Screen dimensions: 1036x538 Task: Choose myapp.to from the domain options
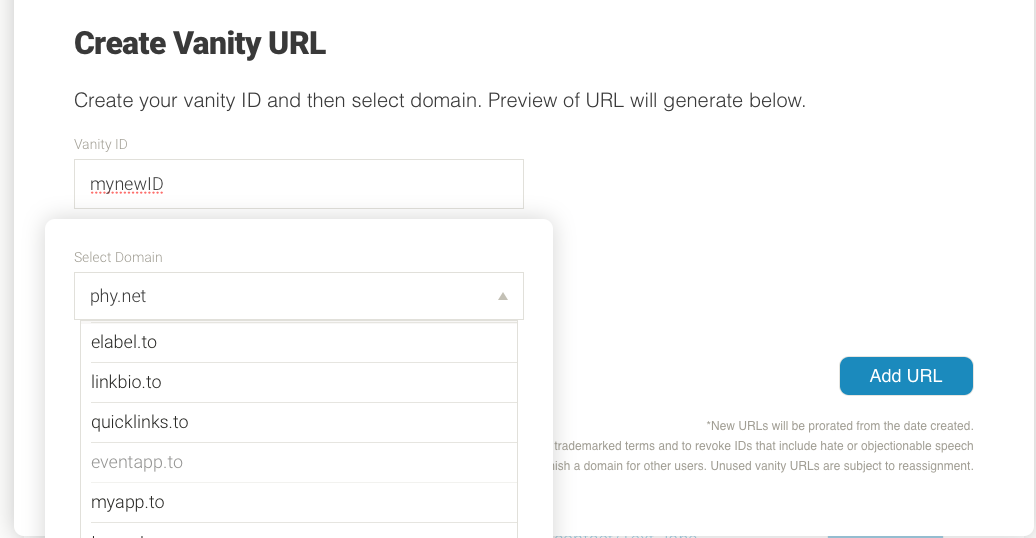pyautogui.click(x=298, y=502)
